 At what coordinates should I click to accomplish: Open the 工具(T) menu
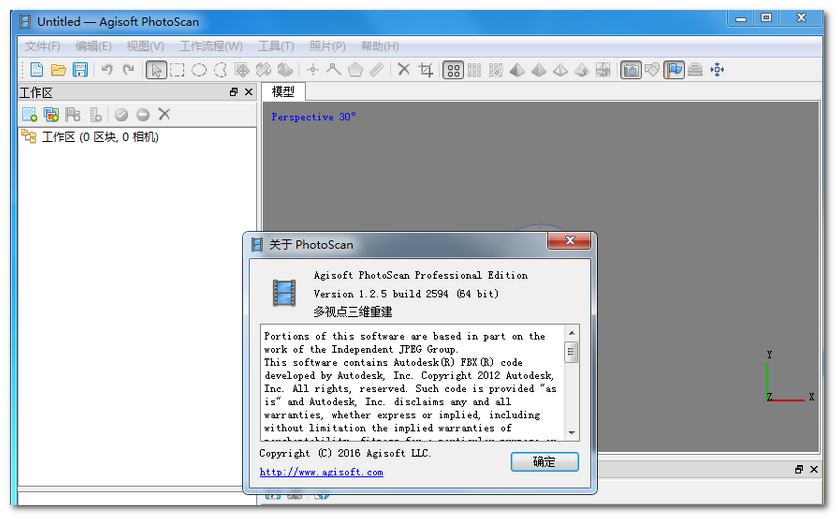(276, 46)
